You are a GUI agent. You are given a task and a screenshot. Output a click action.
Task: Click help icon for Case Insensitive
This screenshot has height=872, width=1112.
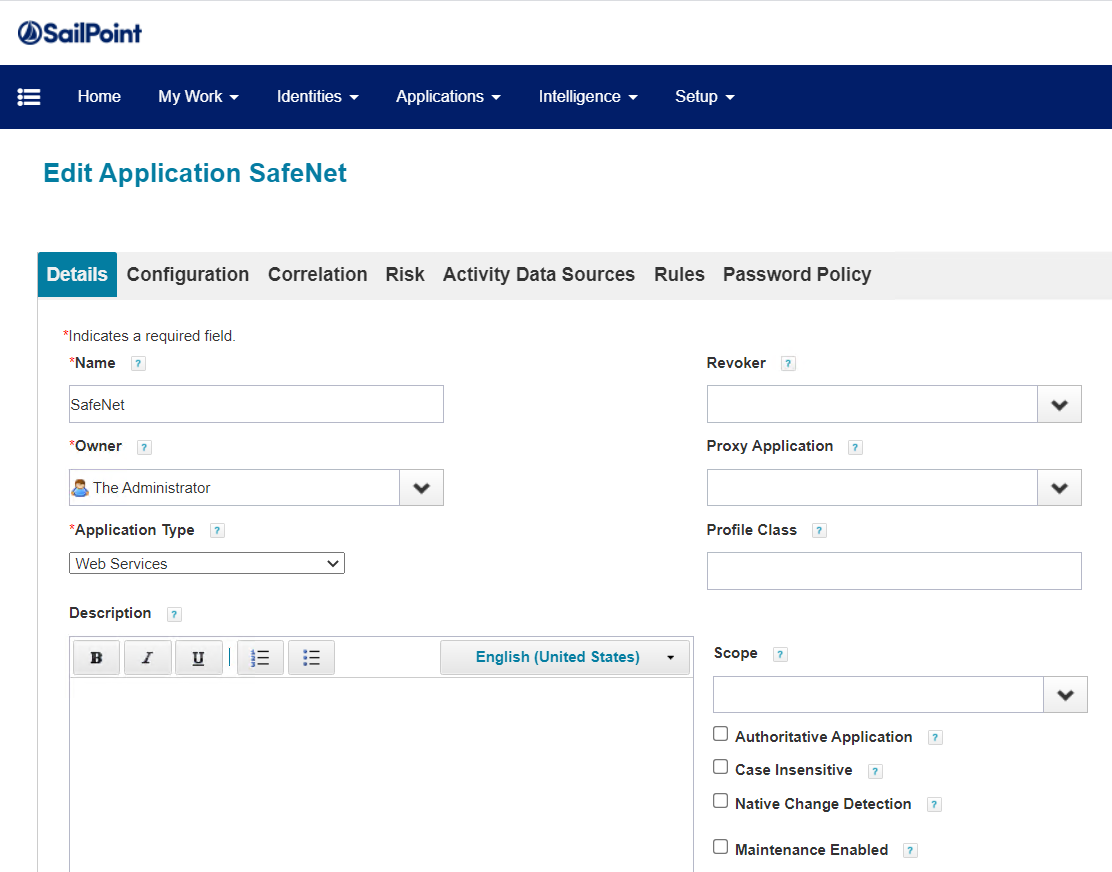click(876, 771)
